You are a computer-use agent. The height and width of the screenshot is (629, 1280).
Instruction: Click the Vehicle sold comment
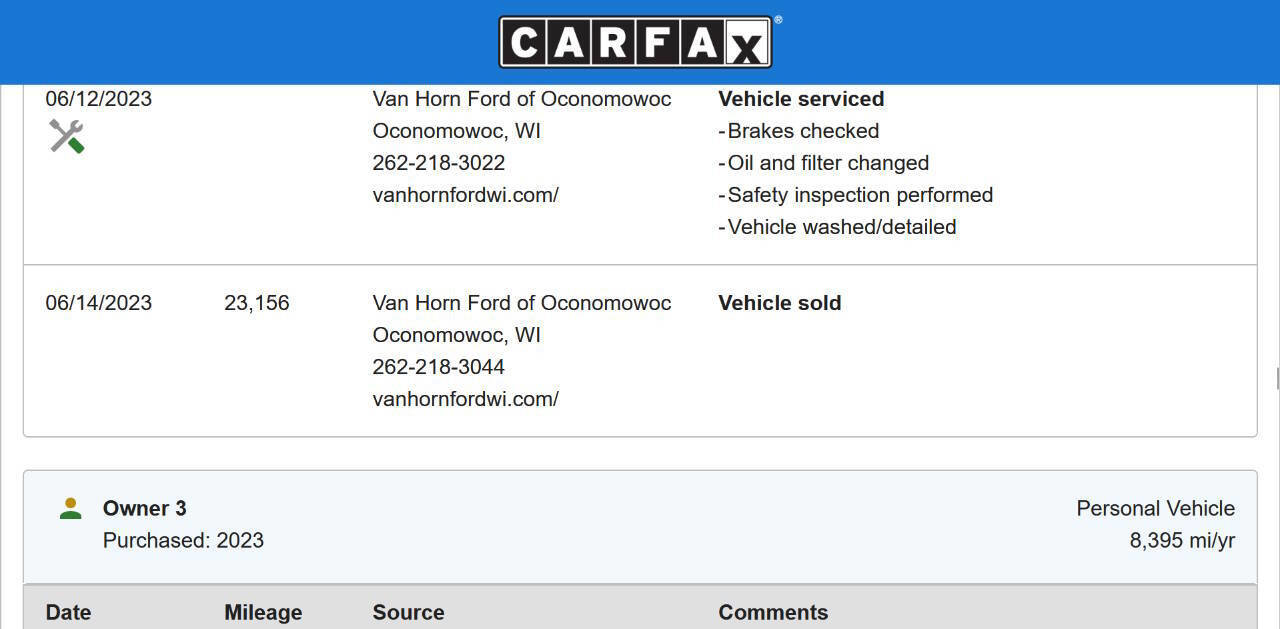click(779, 303)
